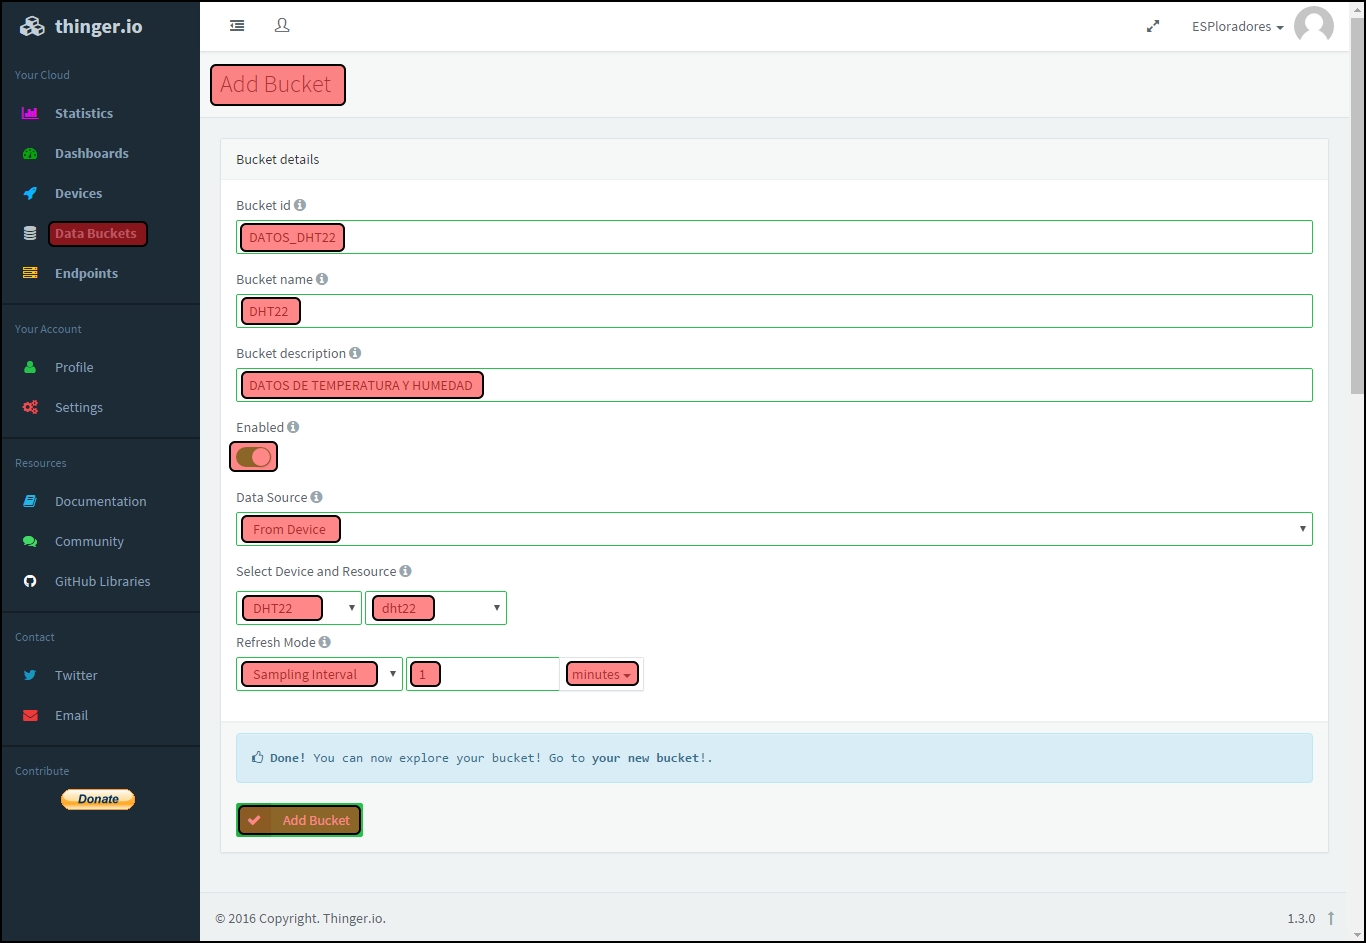
Task: Click the PayPal Donate button
Action: (x=98, y=799)
